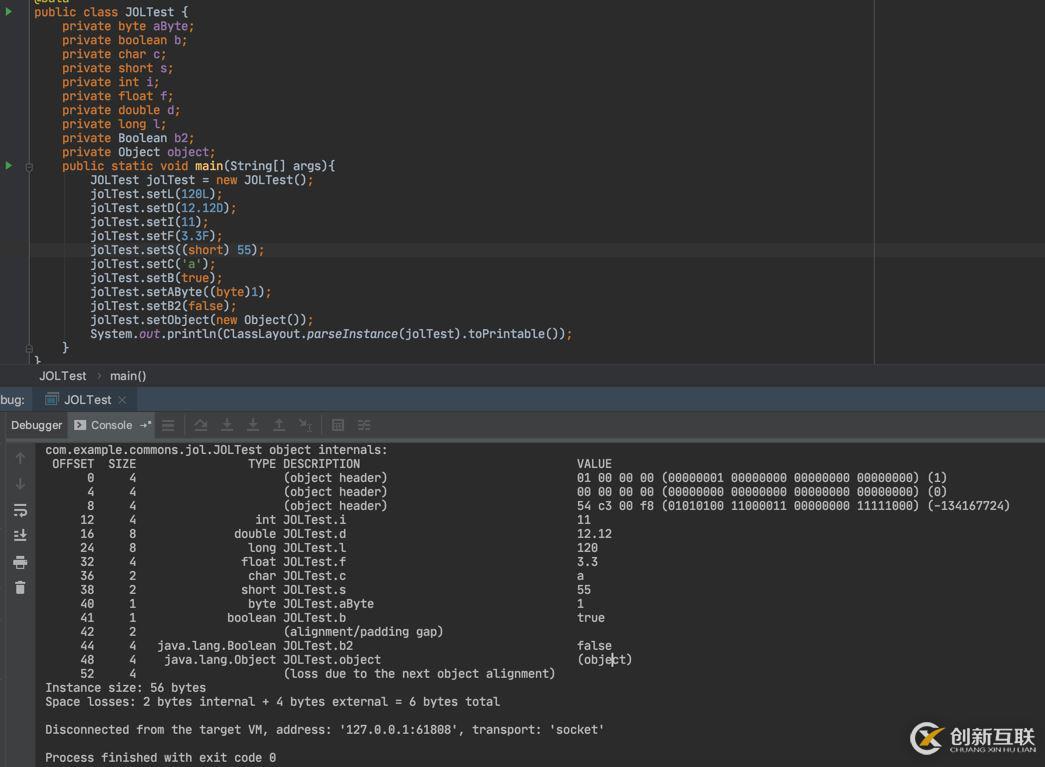Open the console pin dropdown arrow
Image resolution: width=1045 pixels, height=767 pixels.
pyautogui.click(x=146, y=425)
